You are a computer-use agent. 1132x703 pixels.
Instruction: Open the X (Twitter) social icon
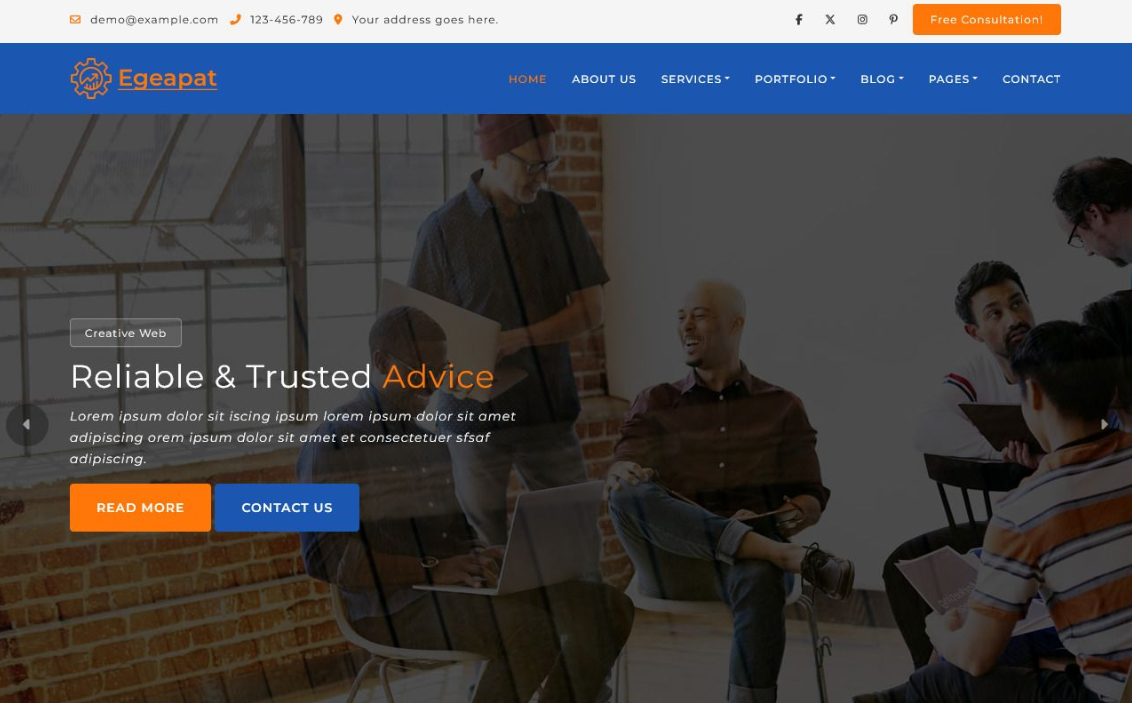(830, 19)
